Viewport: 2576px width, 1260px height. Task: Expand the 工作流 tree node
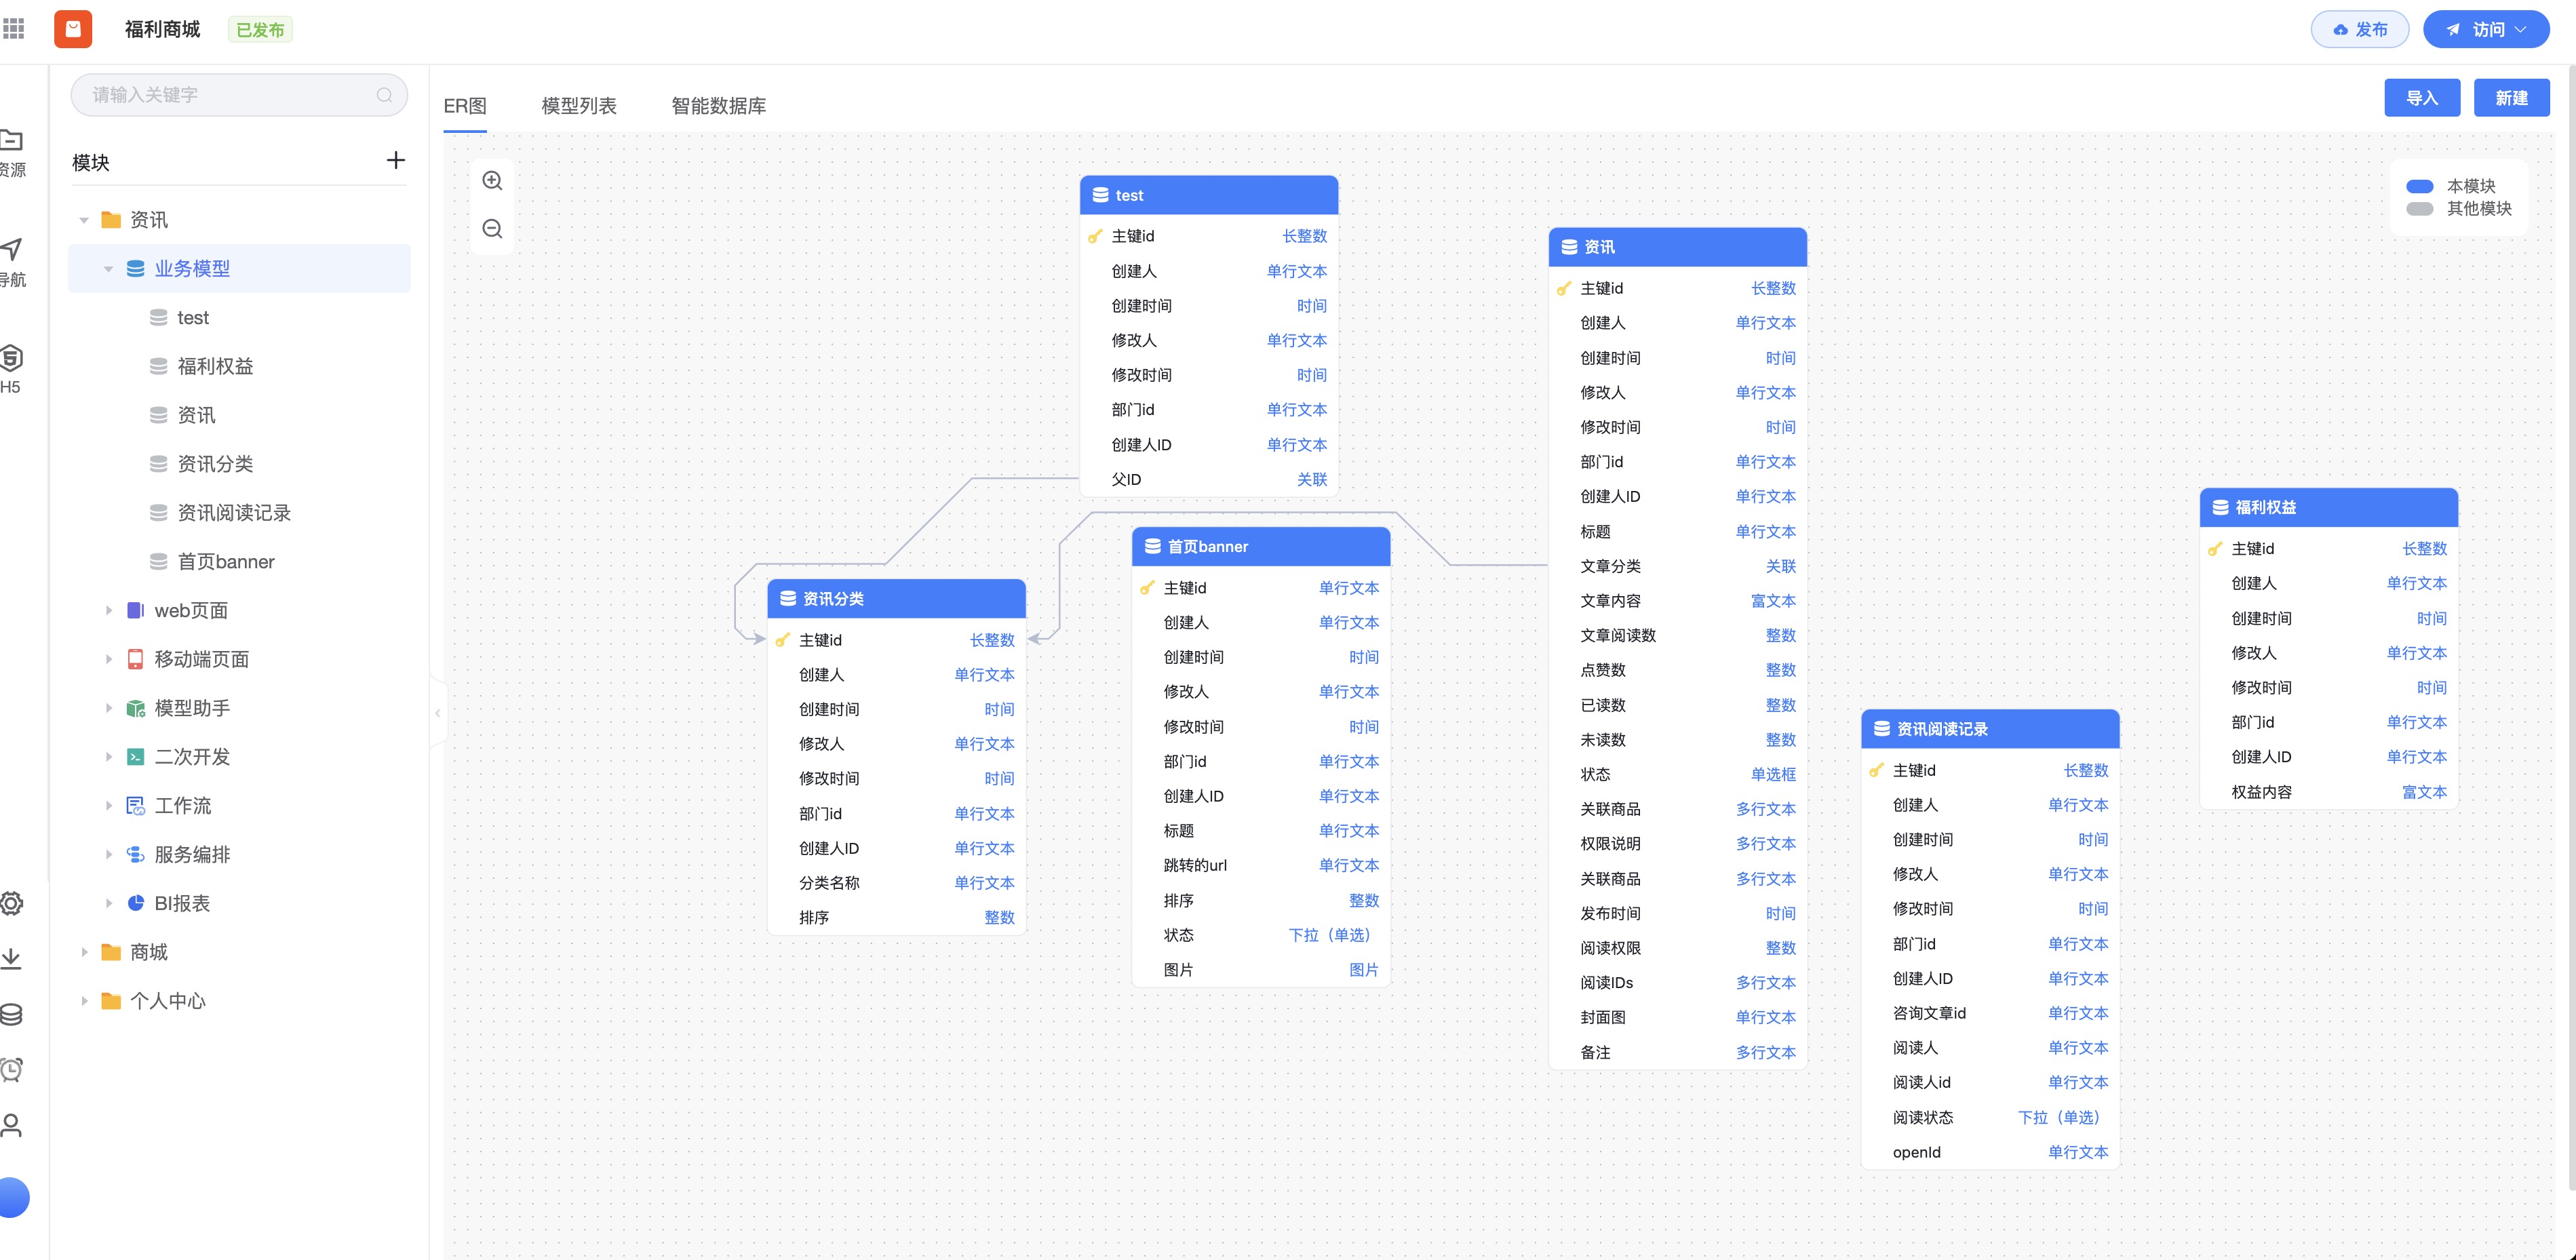pyautogui.click(x=109, y=805)
